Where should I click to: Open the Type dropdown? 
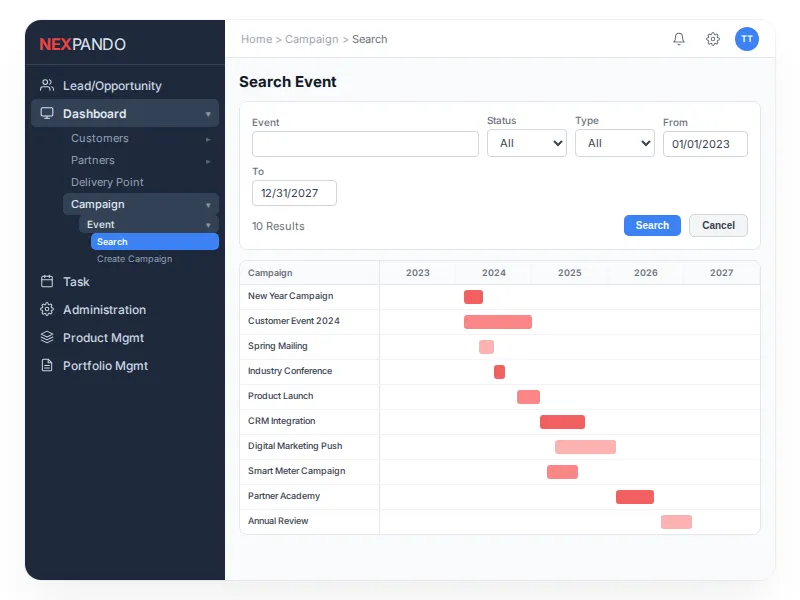[x=615, y=143]
